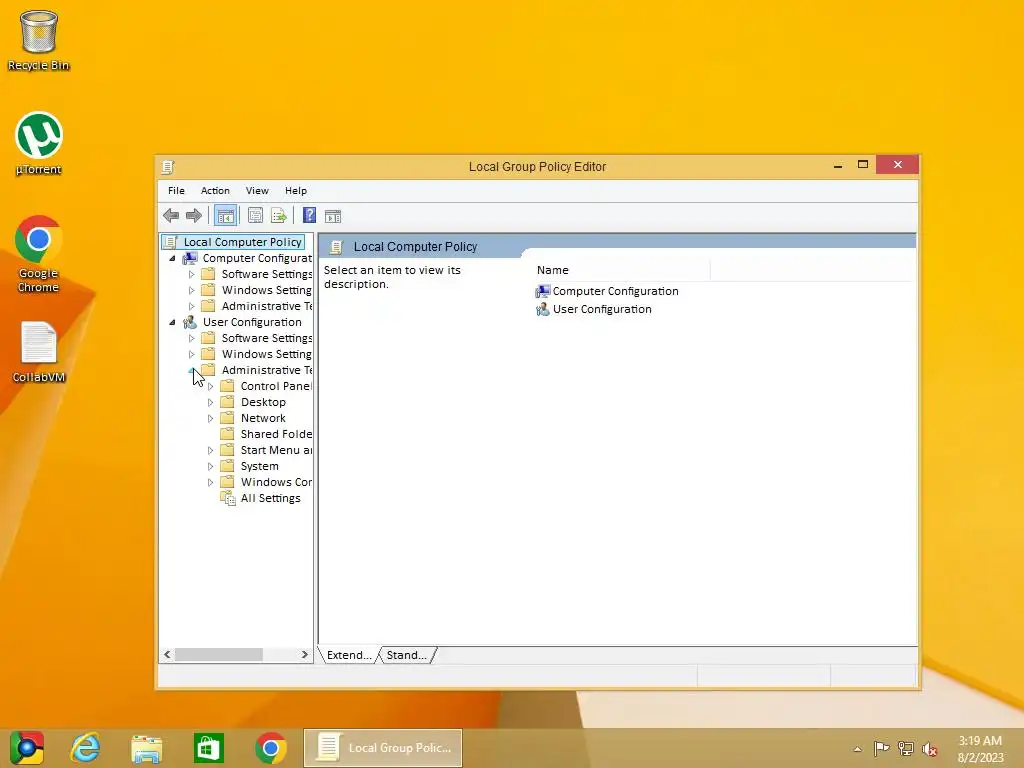Expand Software Settings under Computer Configuration

[191, 274]
